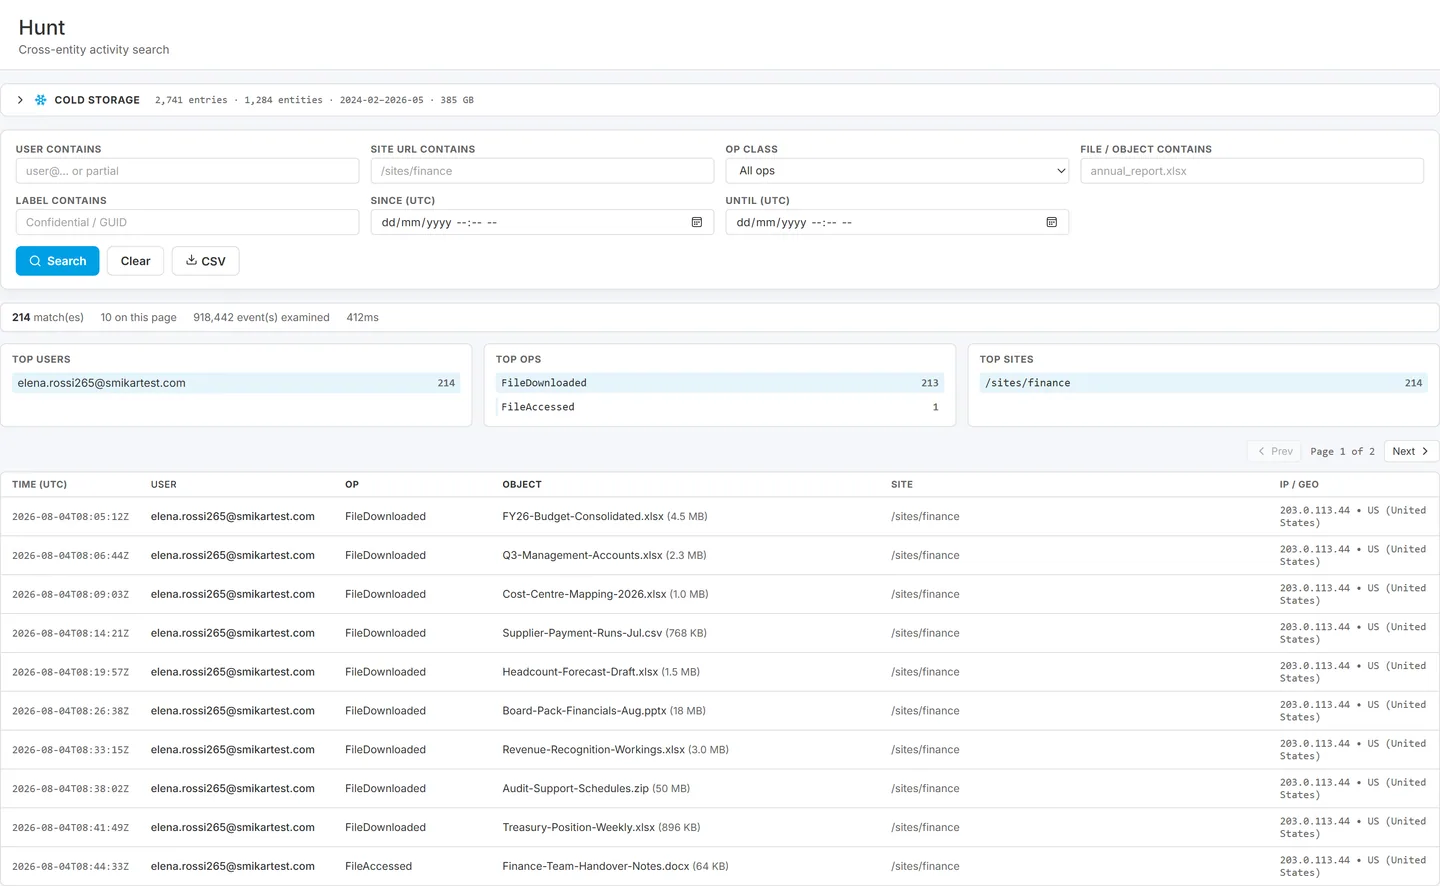Image resolution: width=1440 pixels, height=886 pixels.
Task: Click the Page 1 of 2 indicator
Action: coord(1342,452)
